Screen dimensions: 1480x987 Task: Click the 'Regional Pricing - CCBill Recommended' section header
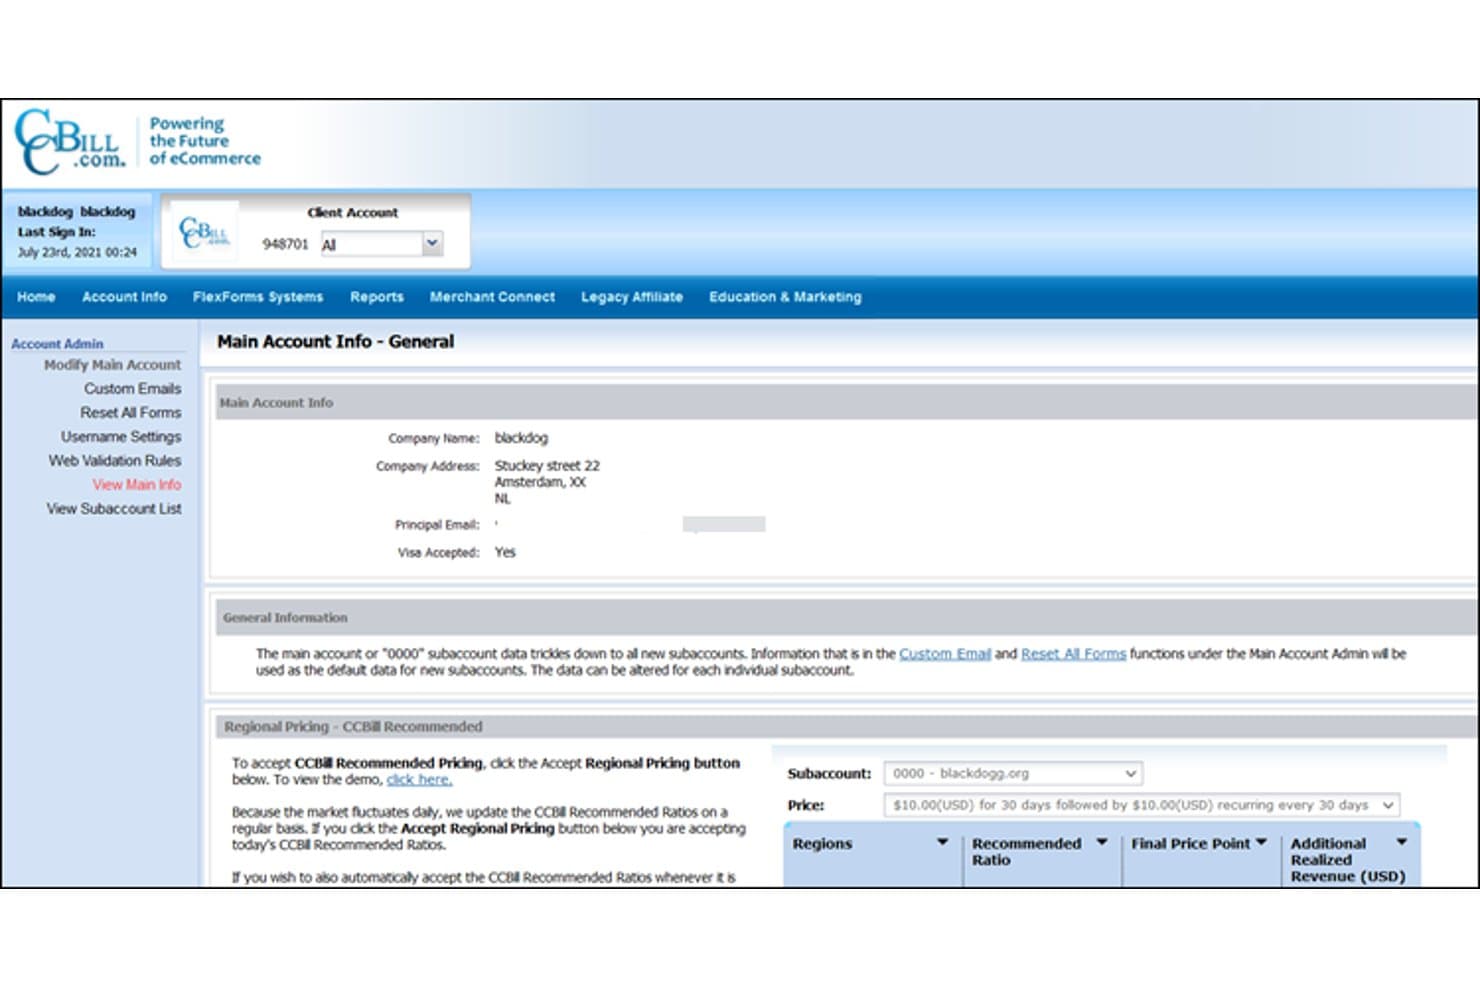coord(353,727)
